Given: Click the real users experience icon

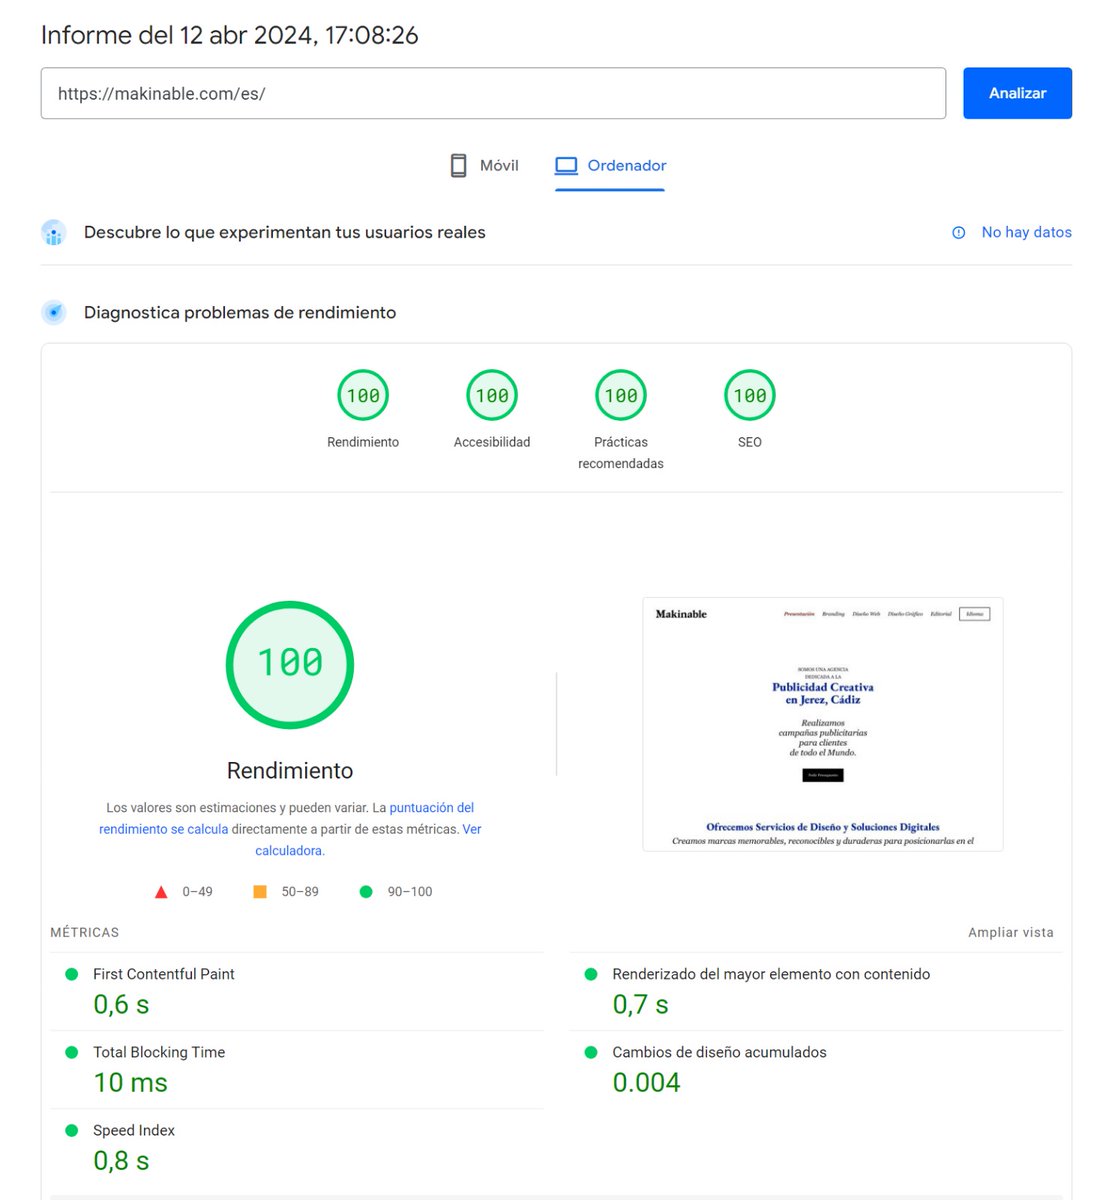Looking at the screenshot, I should click(54, 232).
